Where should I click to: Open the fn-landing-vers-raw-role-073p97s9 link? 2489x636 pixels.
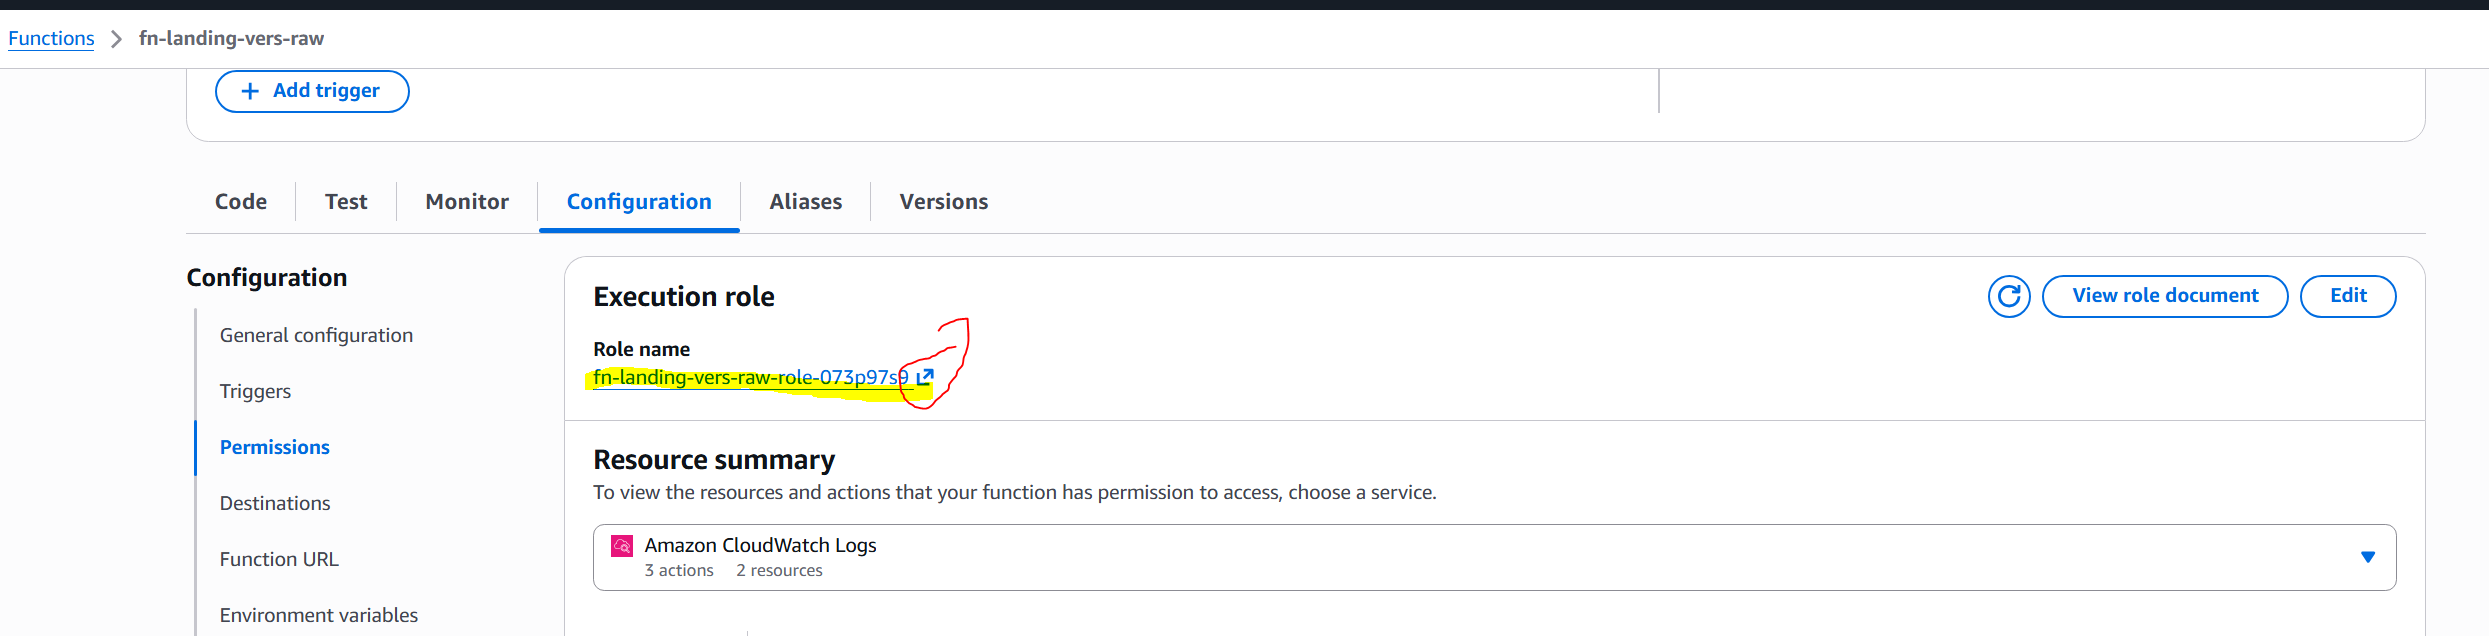pyautogui.click(x=750, y=377)
